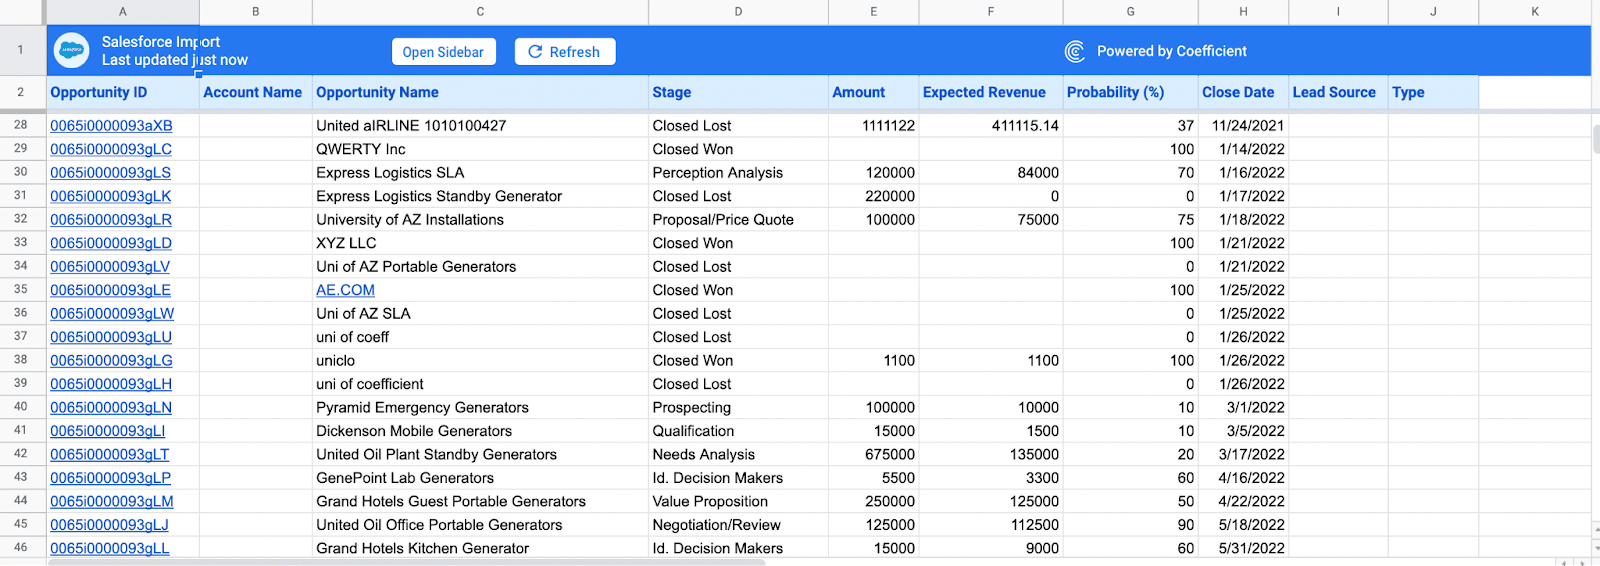Screen dimensions: 1600x566
Task: Open opportunity link 0065i0000093gLL
Action: (110, 549)
